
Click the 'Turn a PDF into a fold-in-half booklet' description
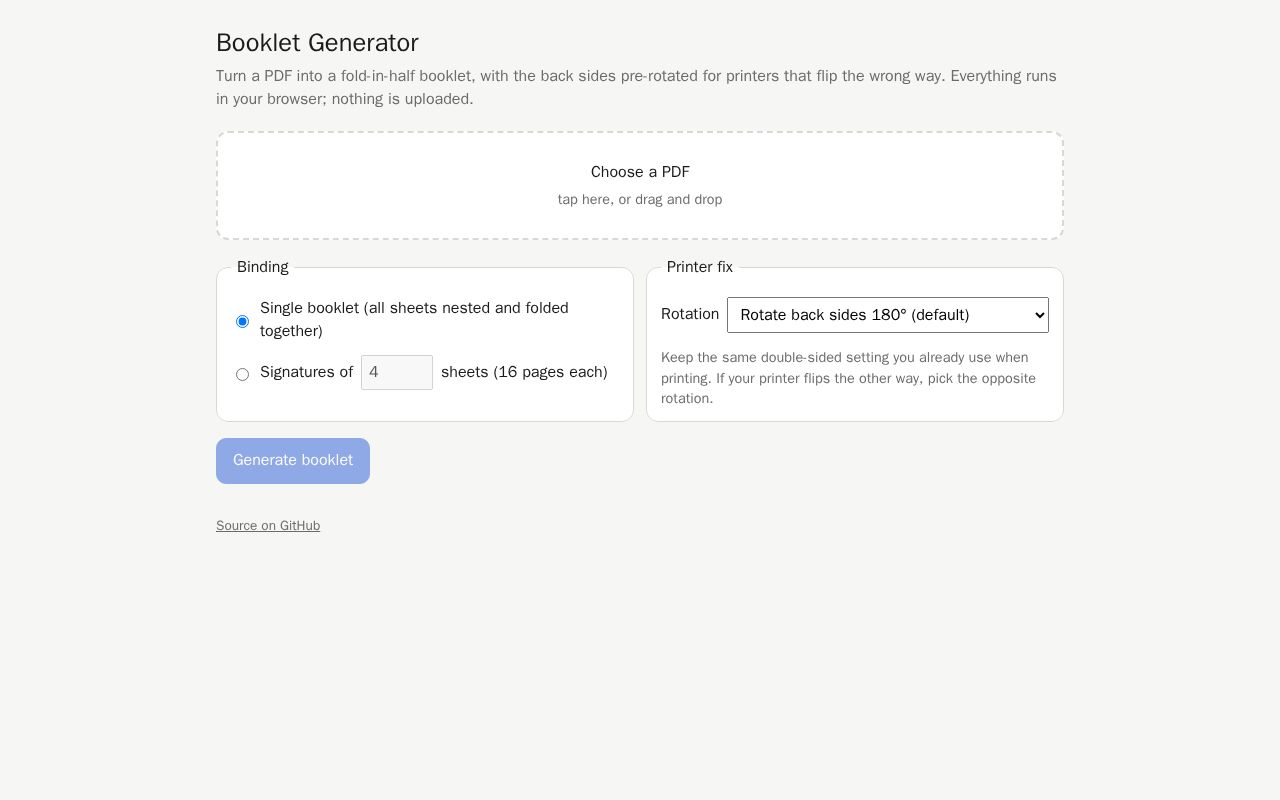[x=636, y=88]
